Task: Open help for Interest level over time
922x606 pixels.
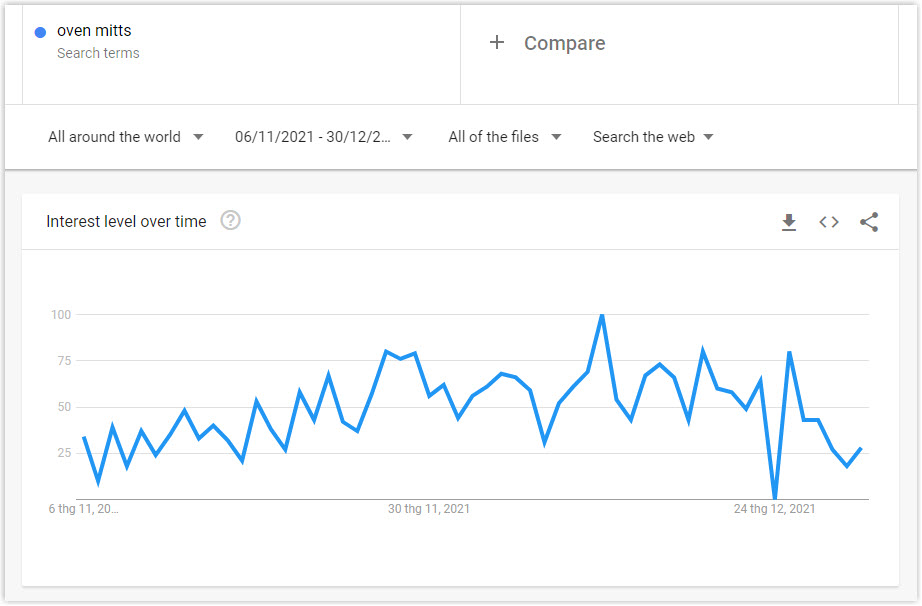Action: [230, 221]
